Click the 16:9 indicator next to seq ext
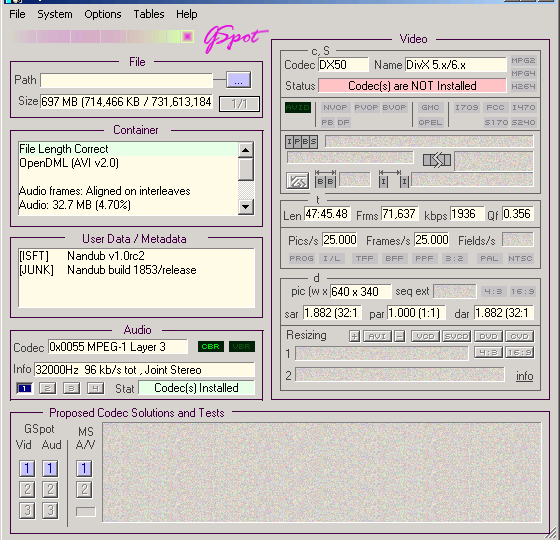This screenshot has height=540, width=560. [x=522, y=291]
